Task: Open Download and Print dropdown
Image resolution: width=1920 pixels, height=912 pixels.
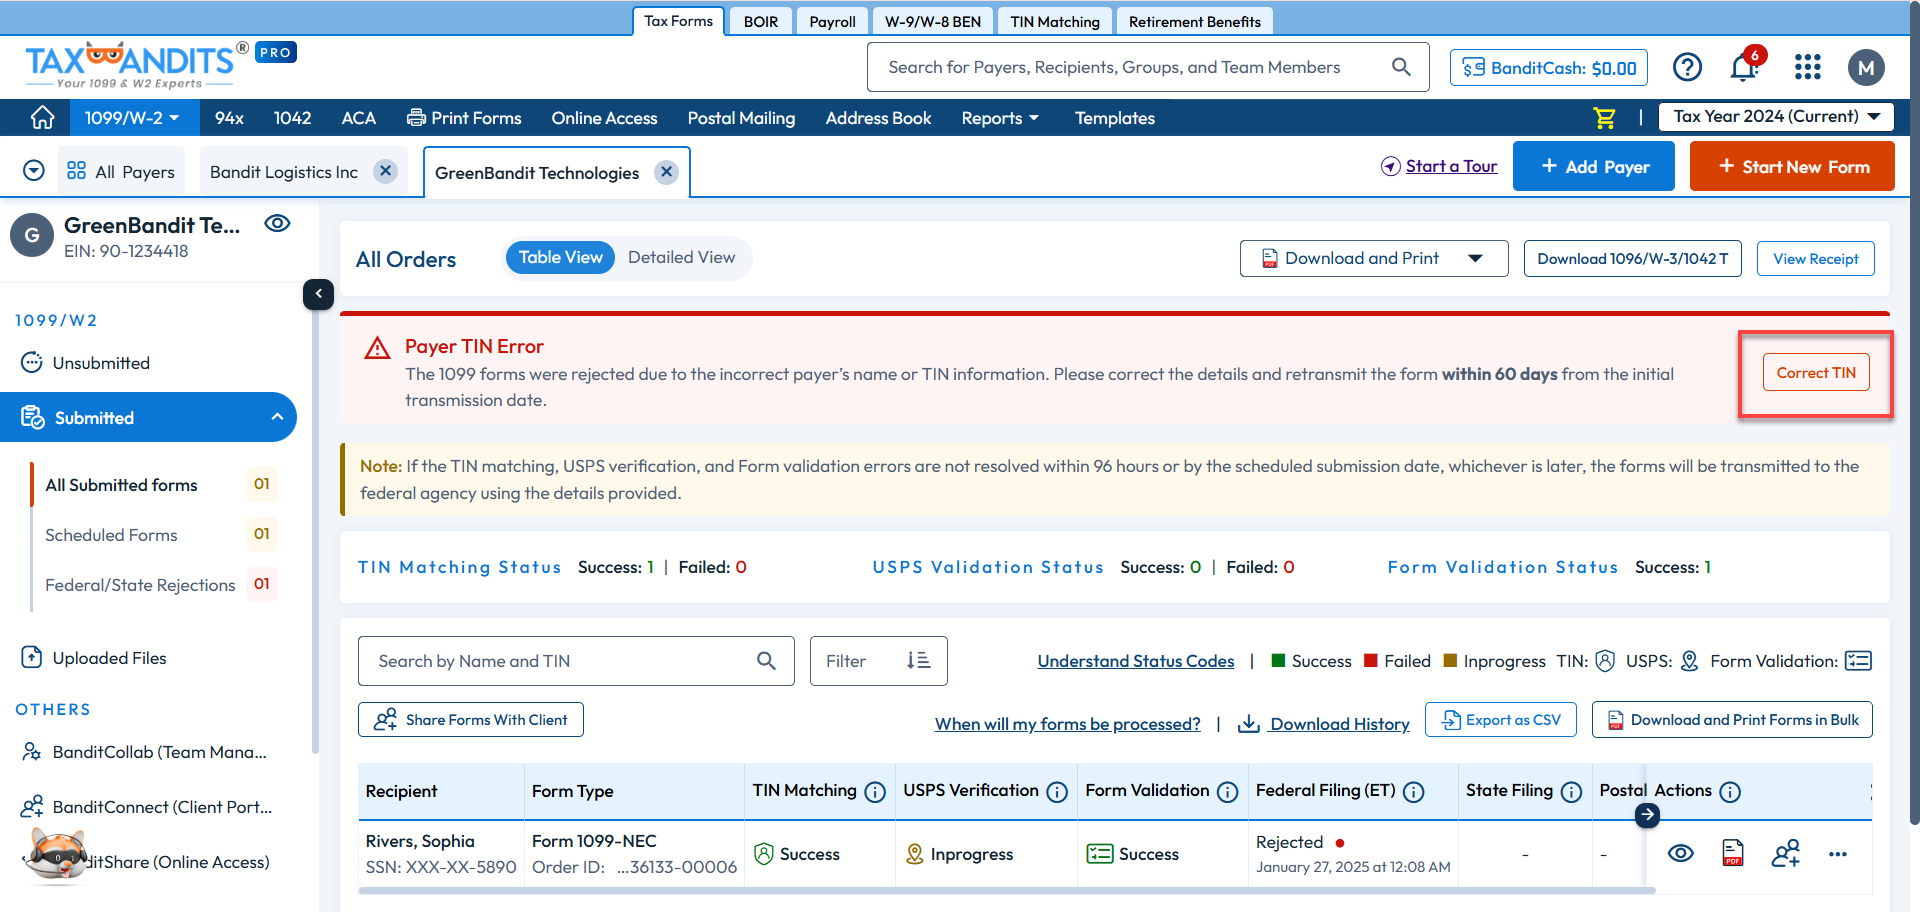Action: [x=1374, y=259]
